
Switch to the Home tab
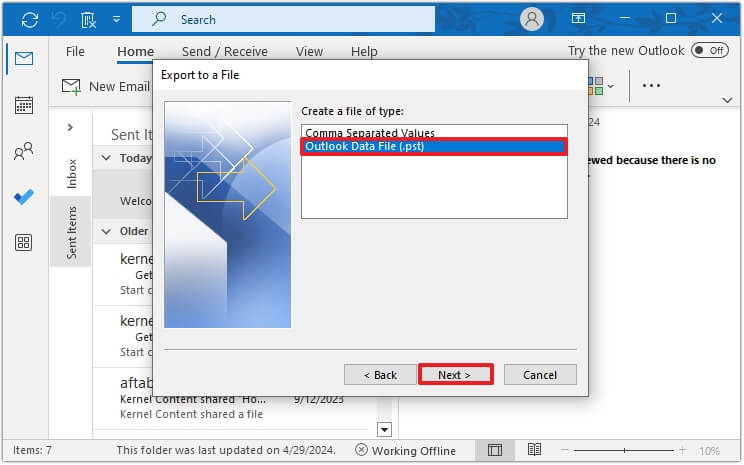pos(136,51)
